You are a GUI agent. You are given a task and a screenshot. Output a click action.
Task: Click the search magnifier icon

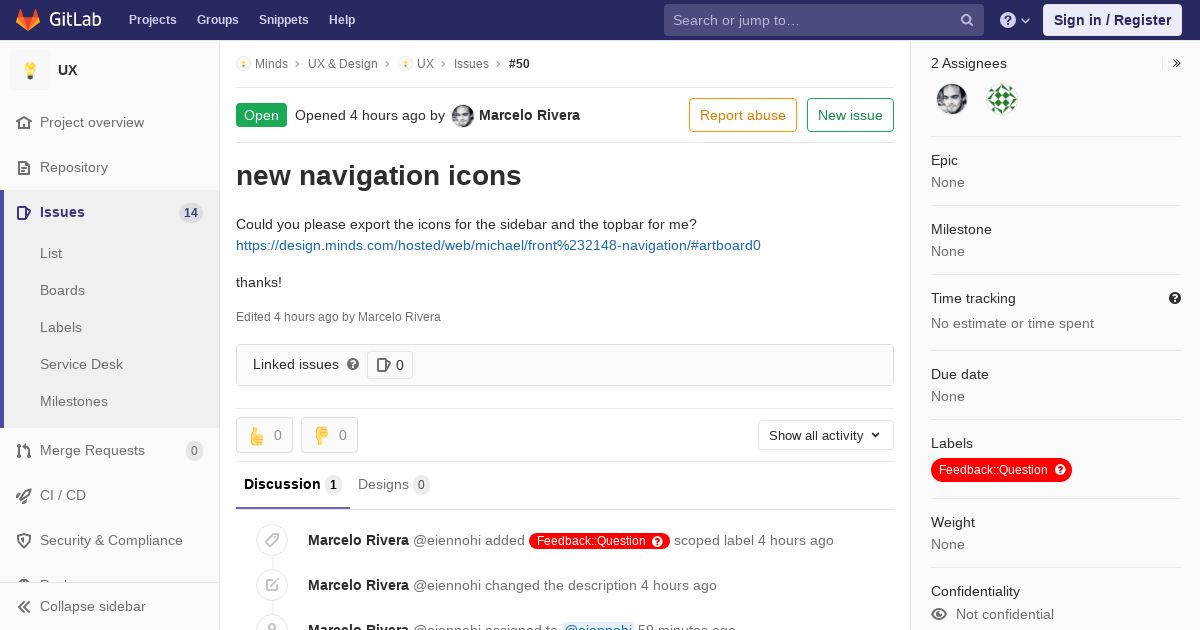click(967, 20)
